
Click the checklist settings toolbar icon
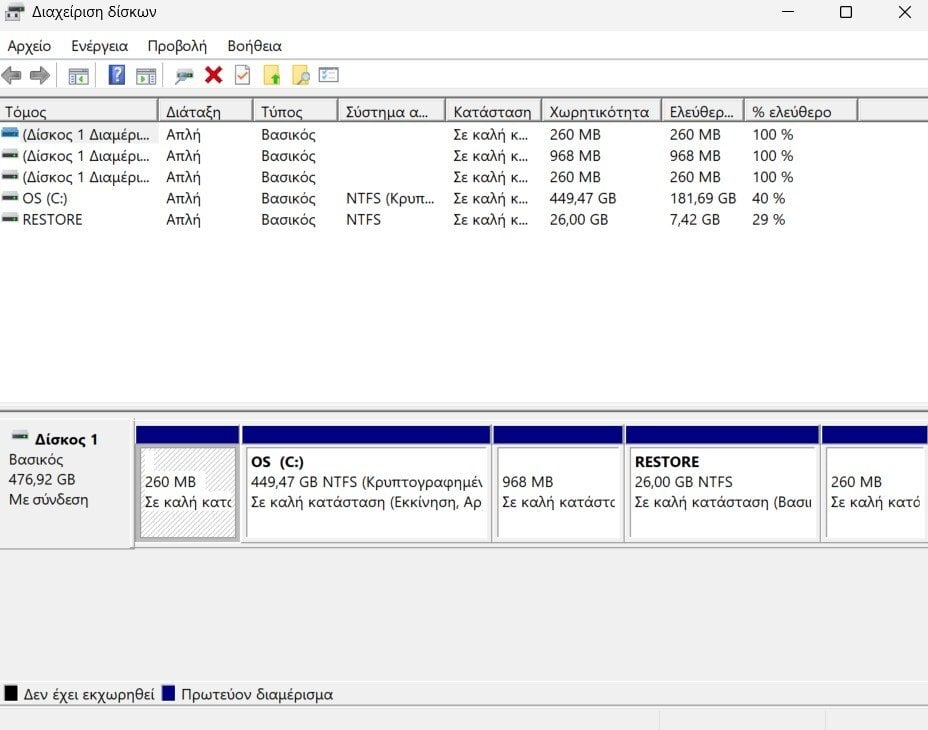pos(328,75)
